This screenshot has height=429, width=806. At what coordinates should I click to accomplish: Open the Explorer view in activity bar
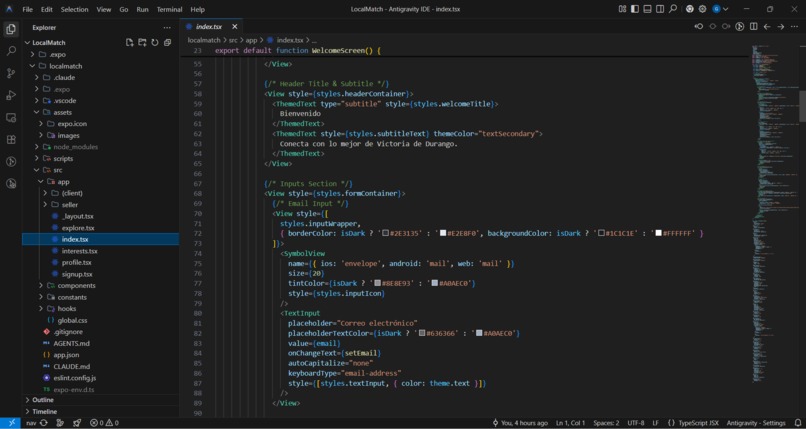tap(11, 29)
